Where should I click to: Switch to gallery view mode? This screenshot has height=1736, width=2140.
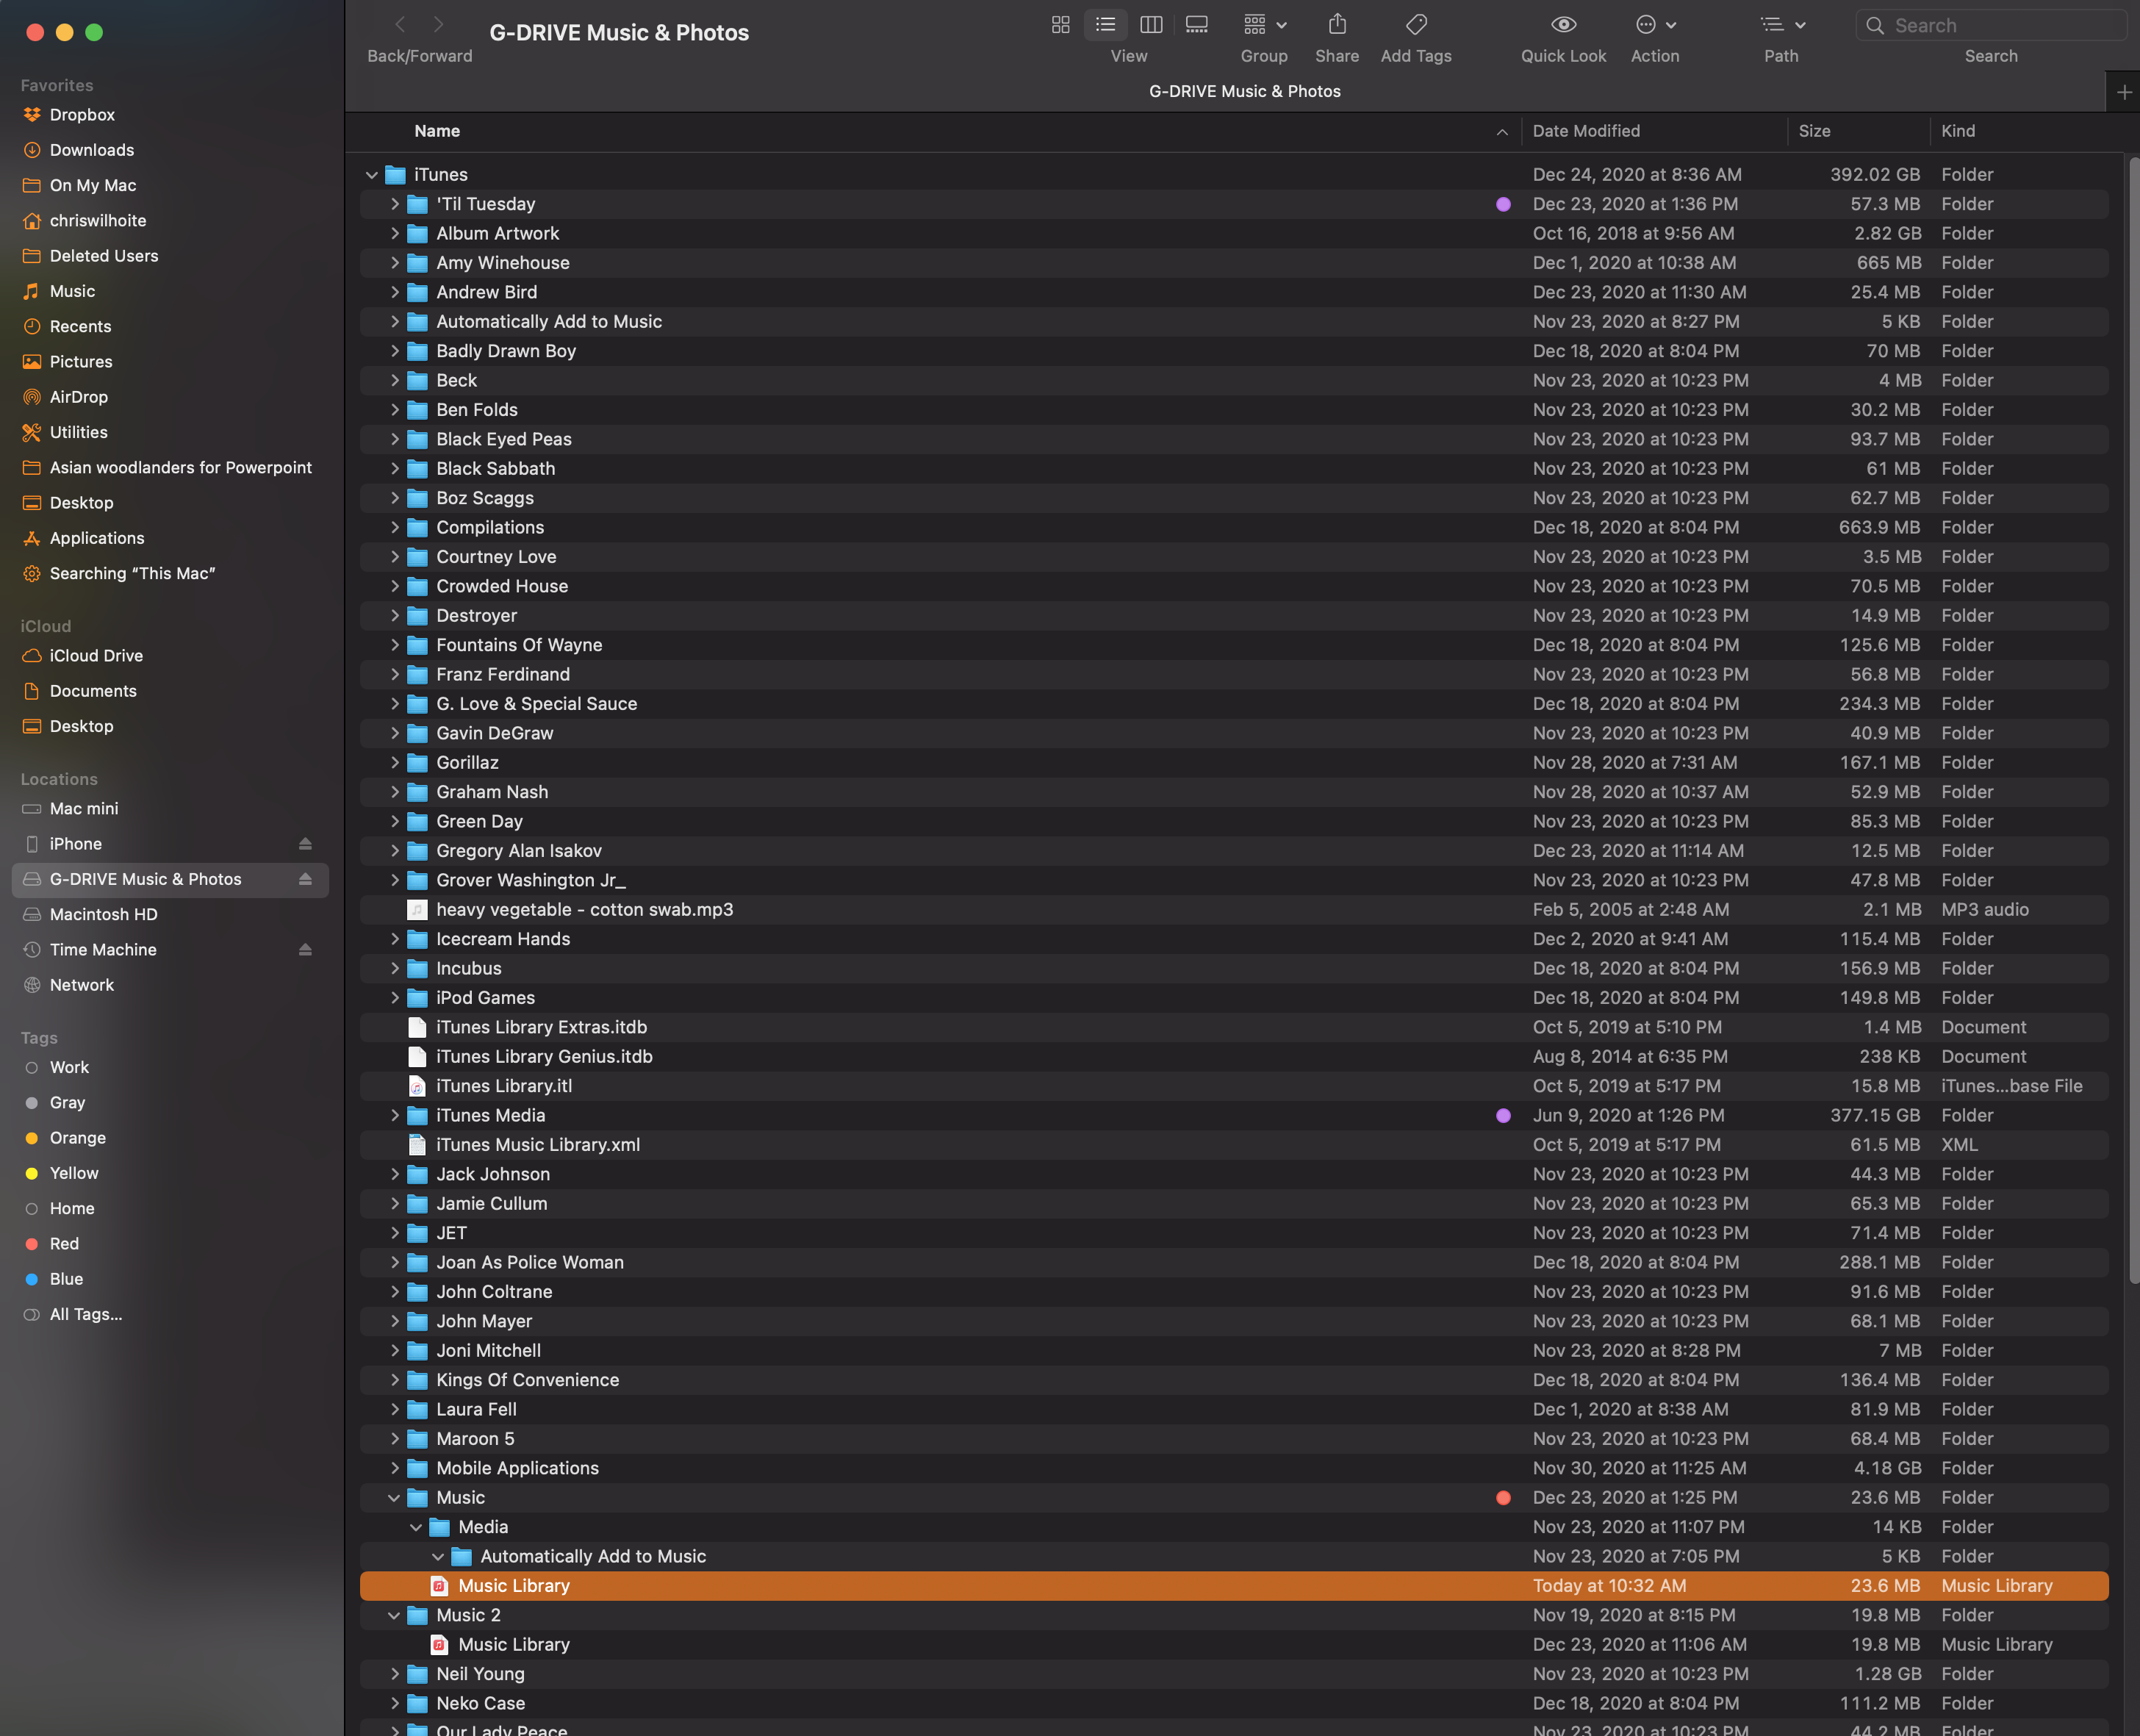[x=1196, y=25]
